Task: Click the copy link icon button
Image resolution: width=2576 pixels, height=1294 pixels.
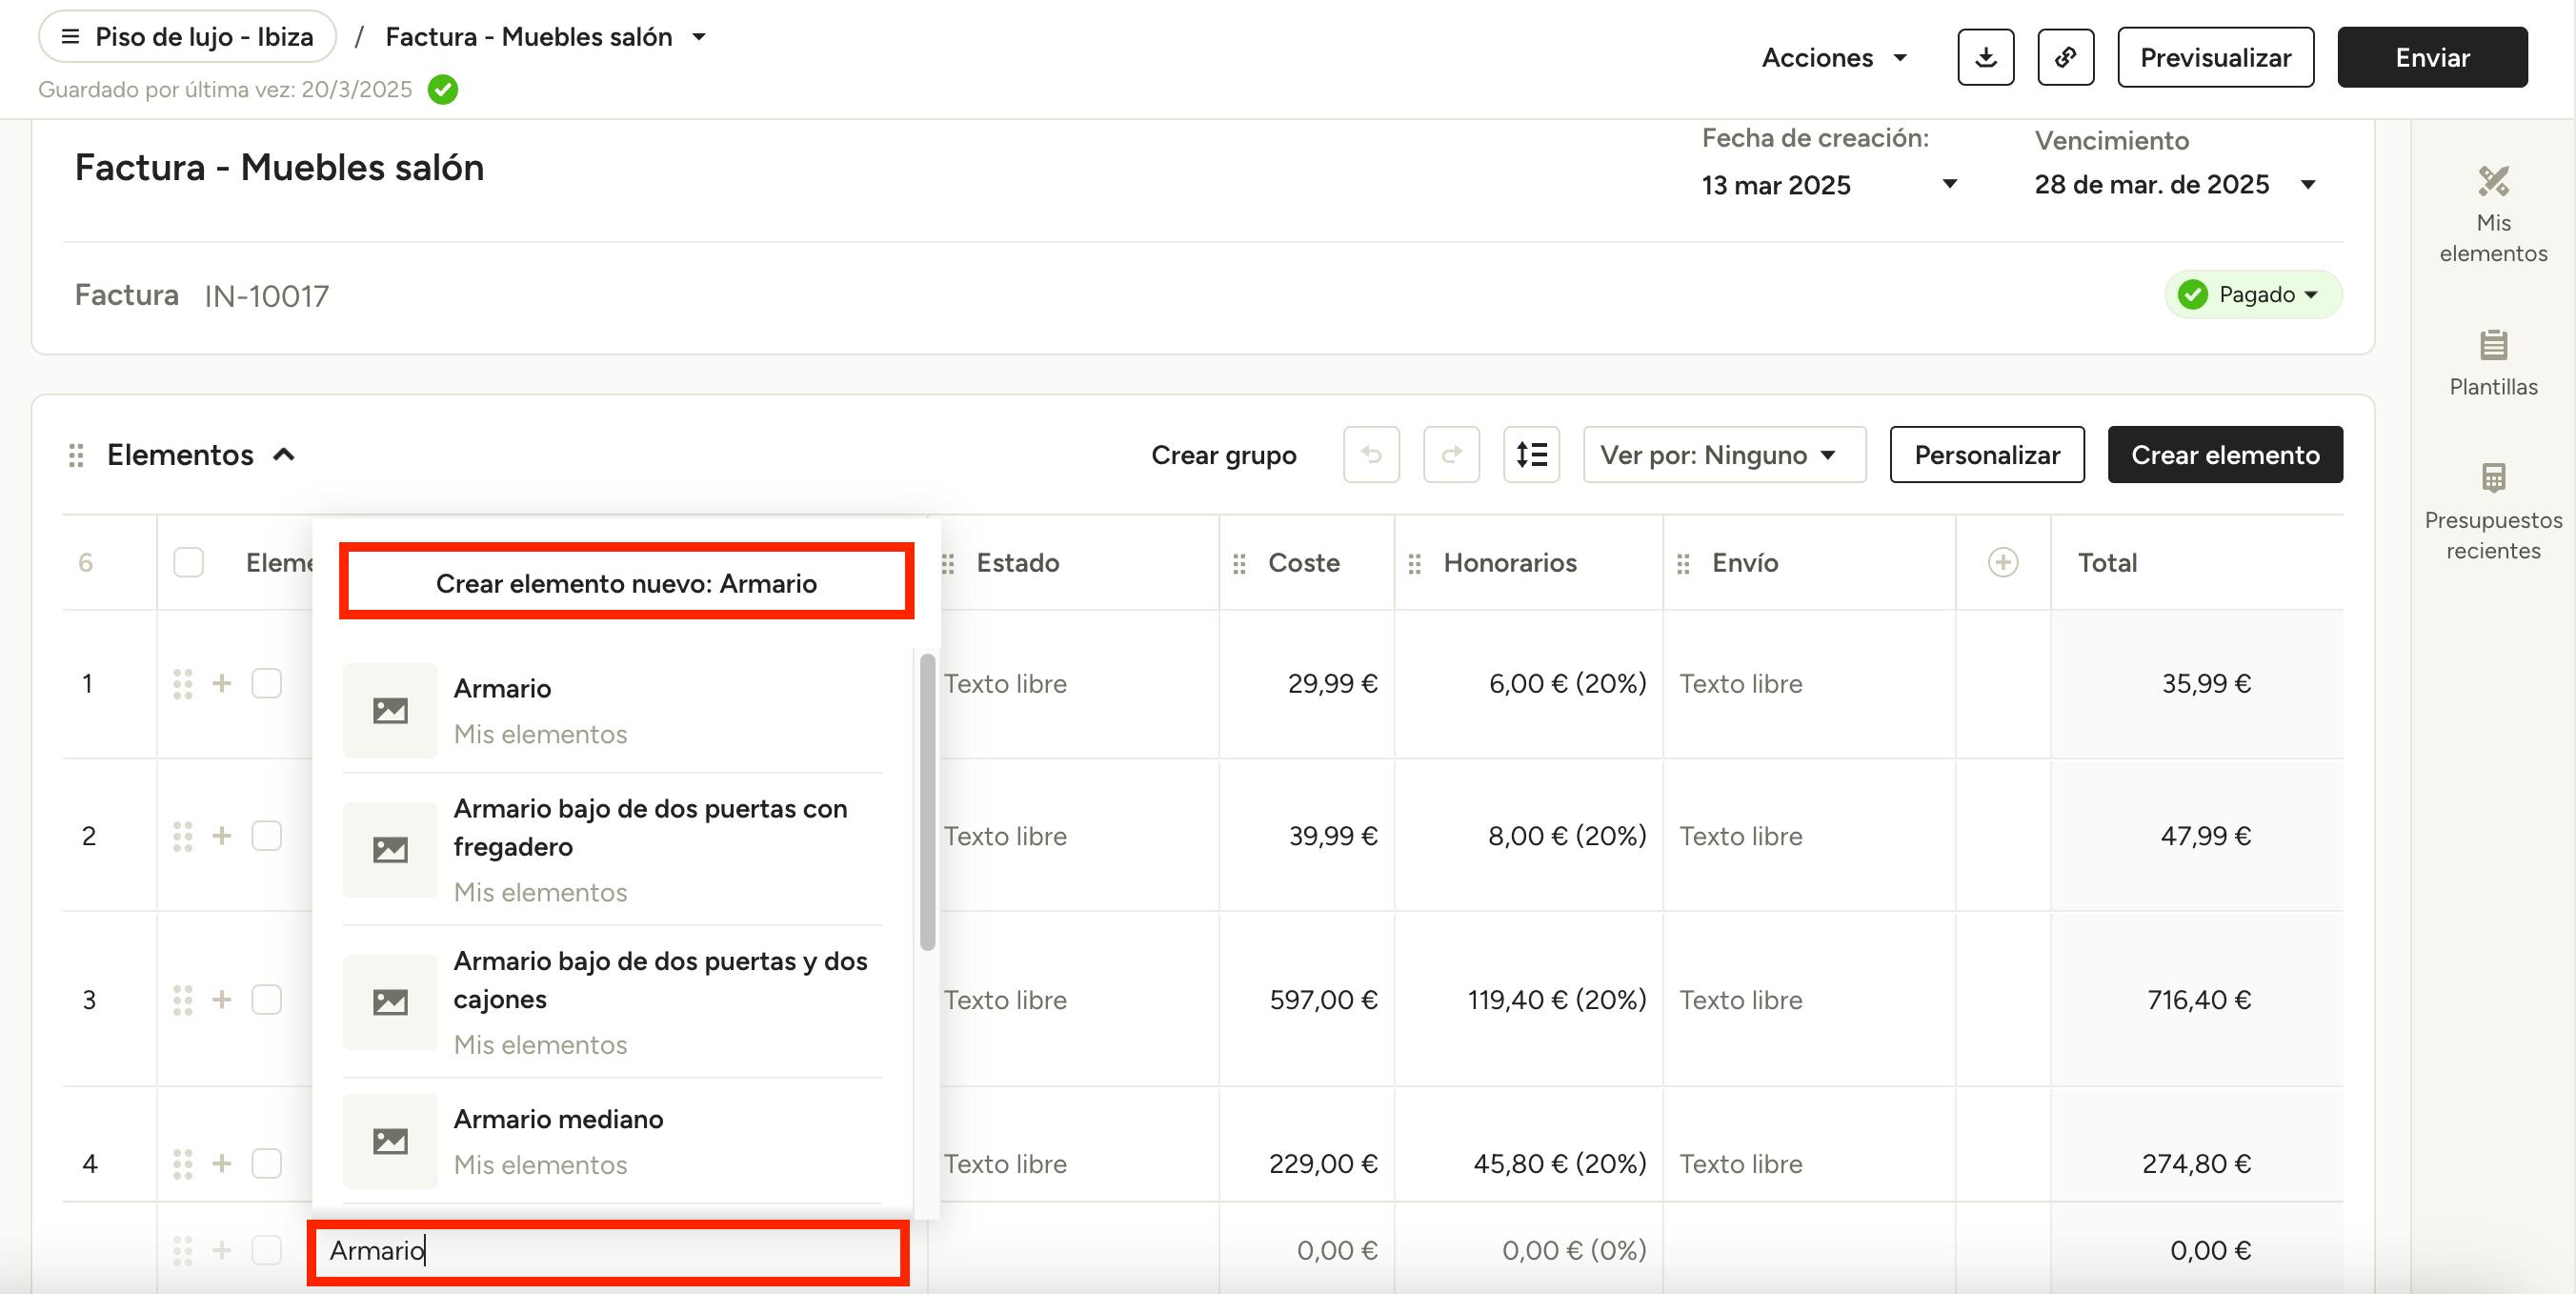Action: [2065, 57]
